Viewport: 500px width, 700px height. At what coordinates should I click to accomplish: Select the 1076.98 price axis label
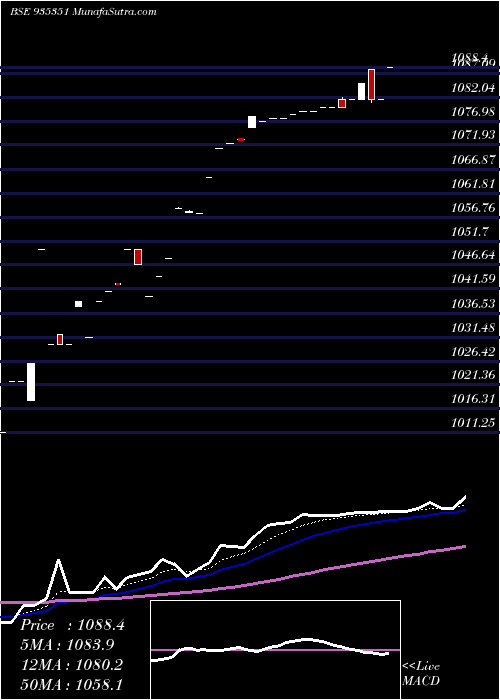coord(473,112)
